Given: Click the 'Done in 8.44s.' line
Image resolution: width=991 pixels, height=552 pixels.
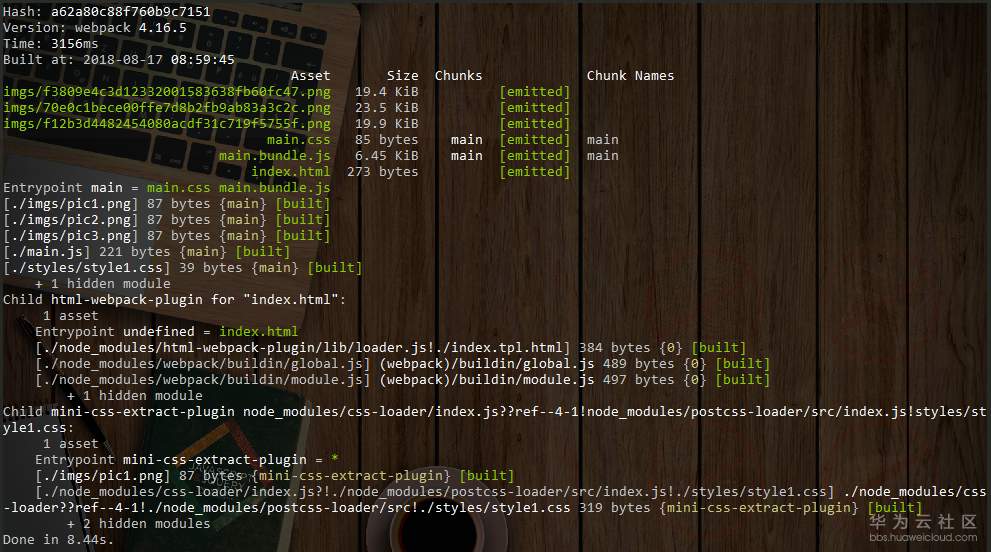Looking at the screenshot, I should [x=58, y=540].
